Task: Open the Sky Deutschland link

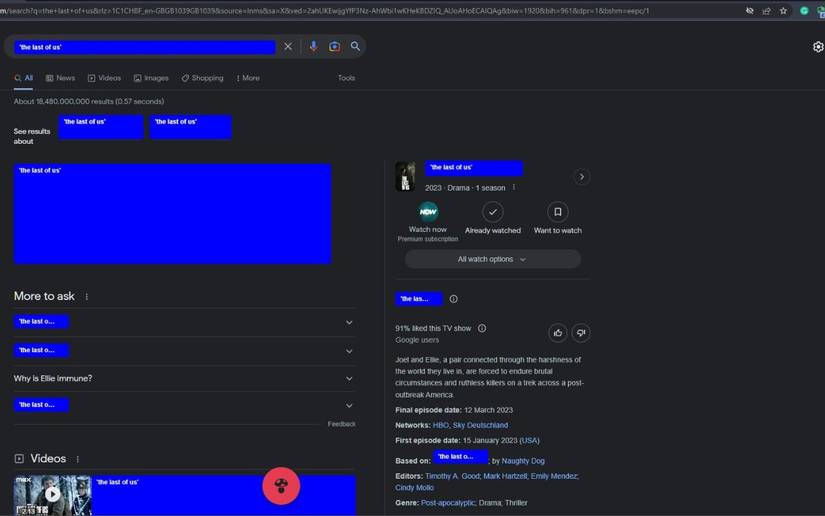Action: tap(480, 425)
